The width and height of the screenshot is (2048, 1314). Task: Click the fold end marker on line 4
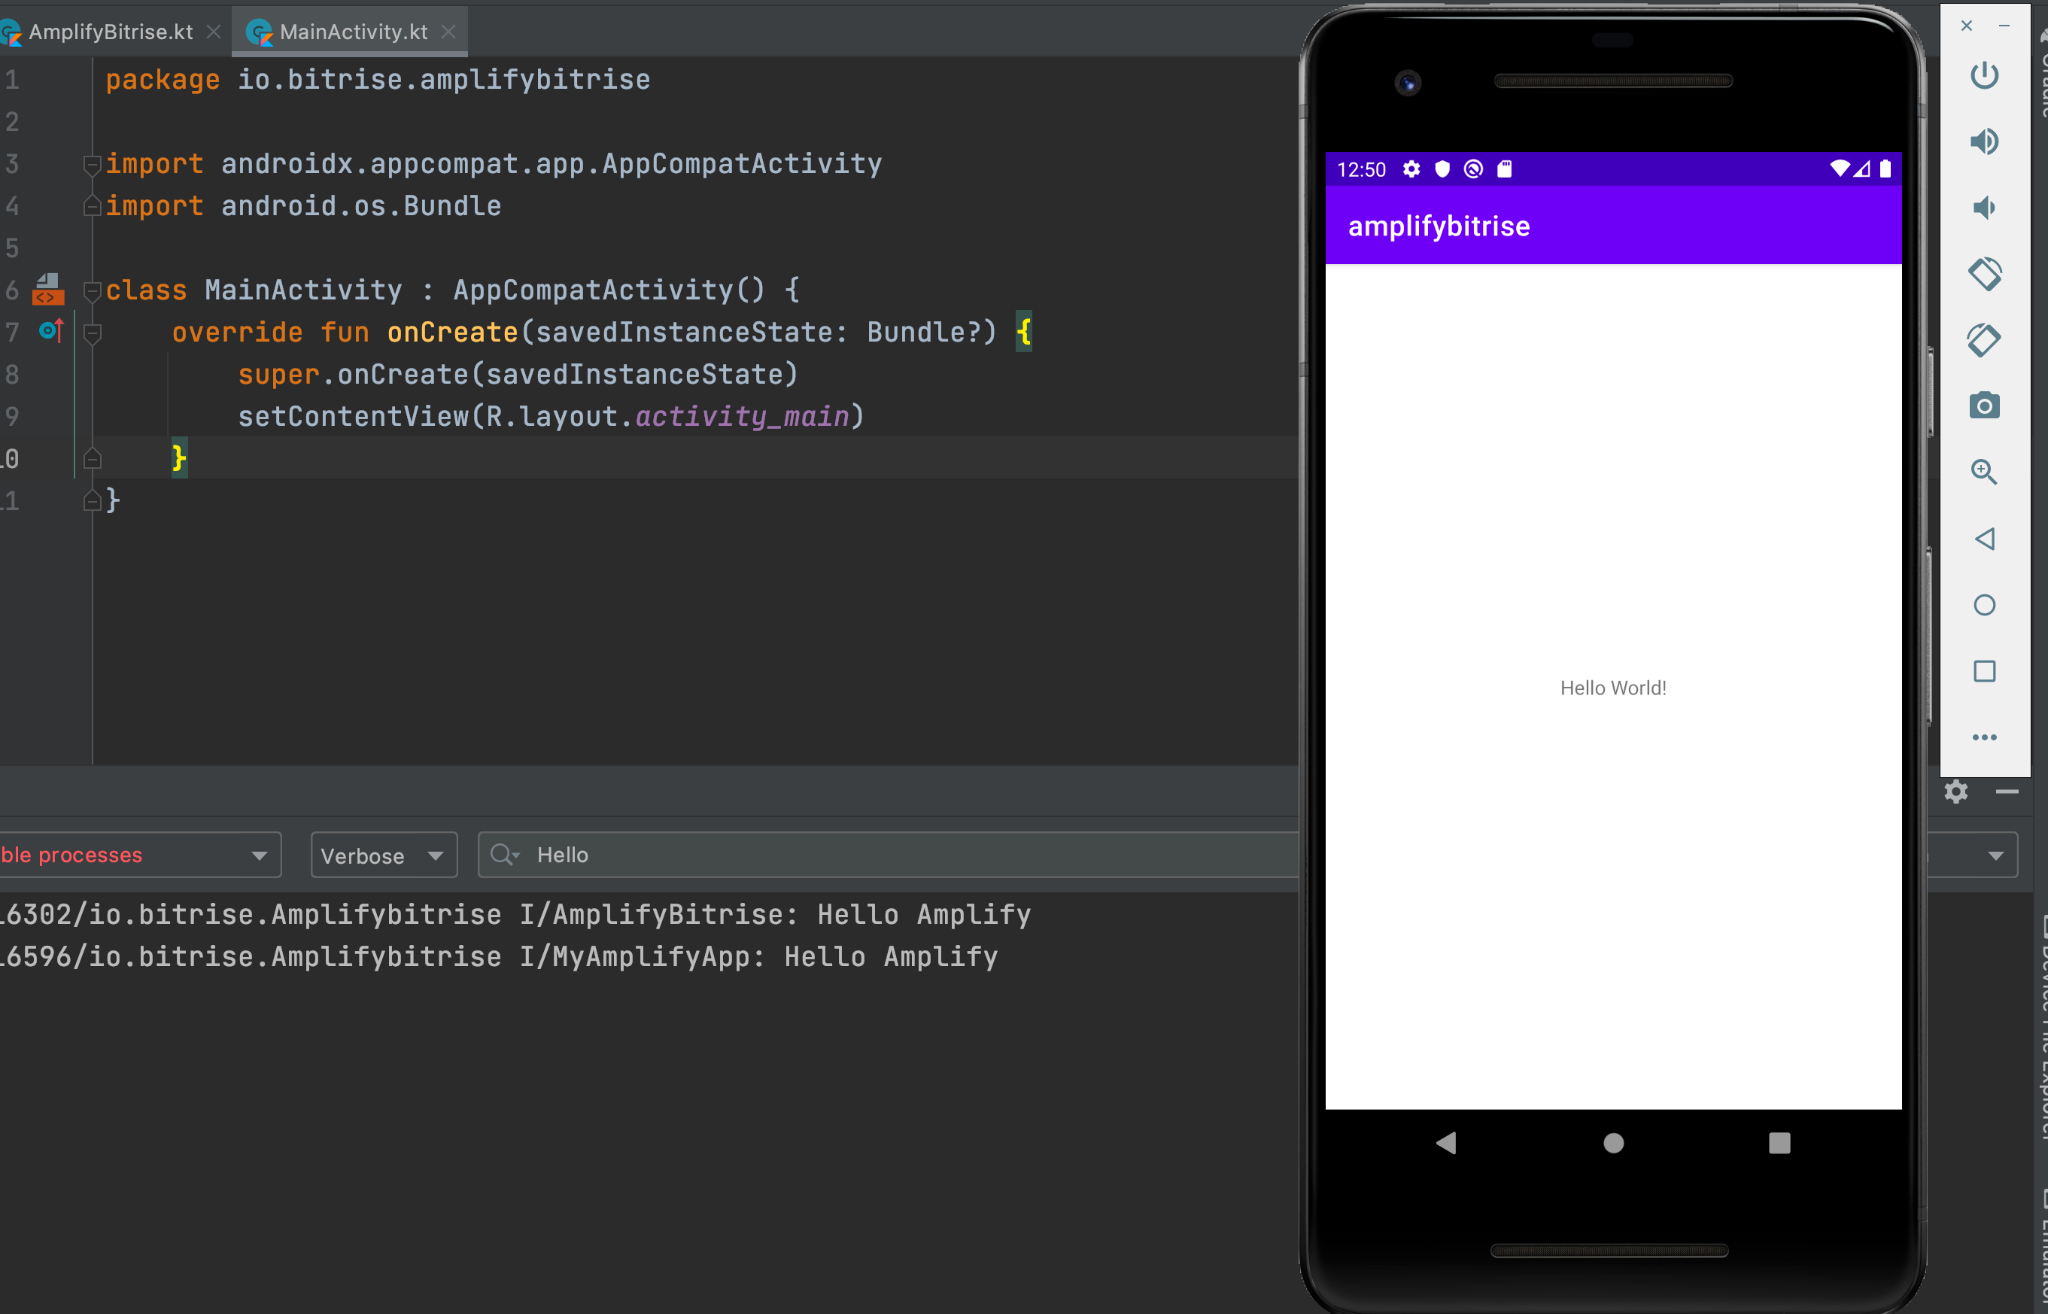(x=92, y=206)
